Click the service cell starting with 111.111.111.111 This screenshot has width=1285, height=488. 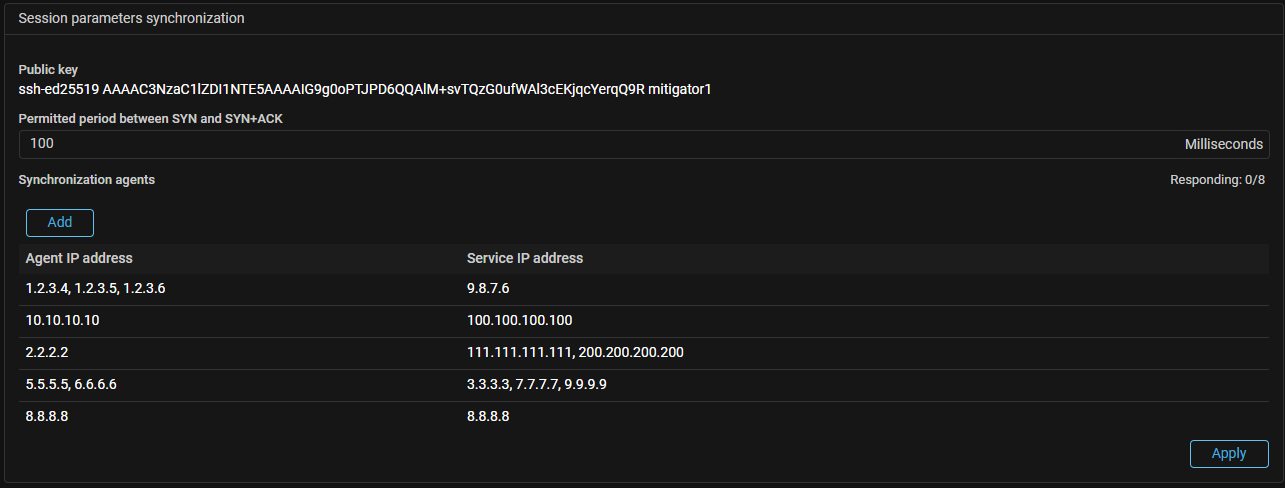575,352
